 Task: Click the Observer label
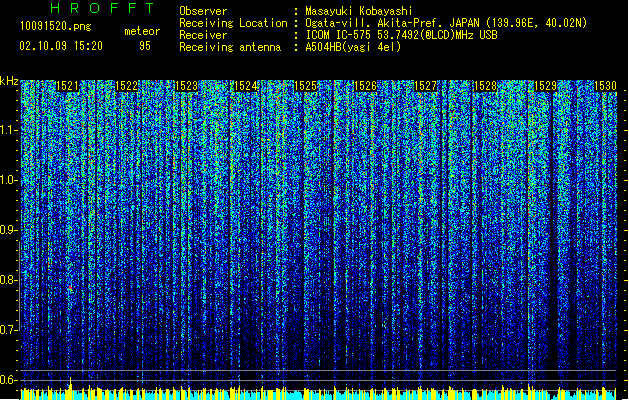203,11
